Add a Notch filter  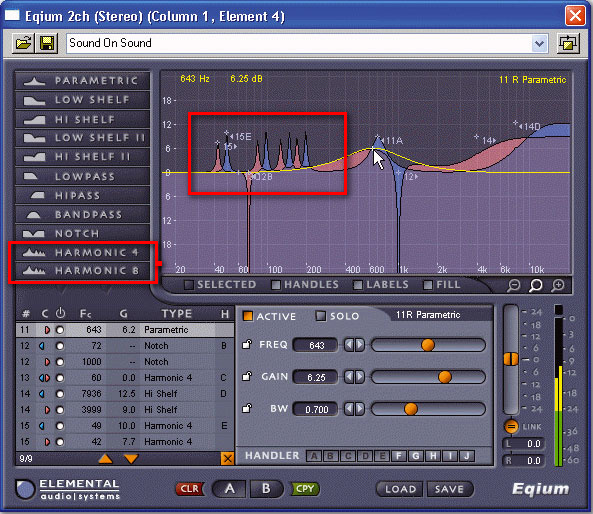82,233
